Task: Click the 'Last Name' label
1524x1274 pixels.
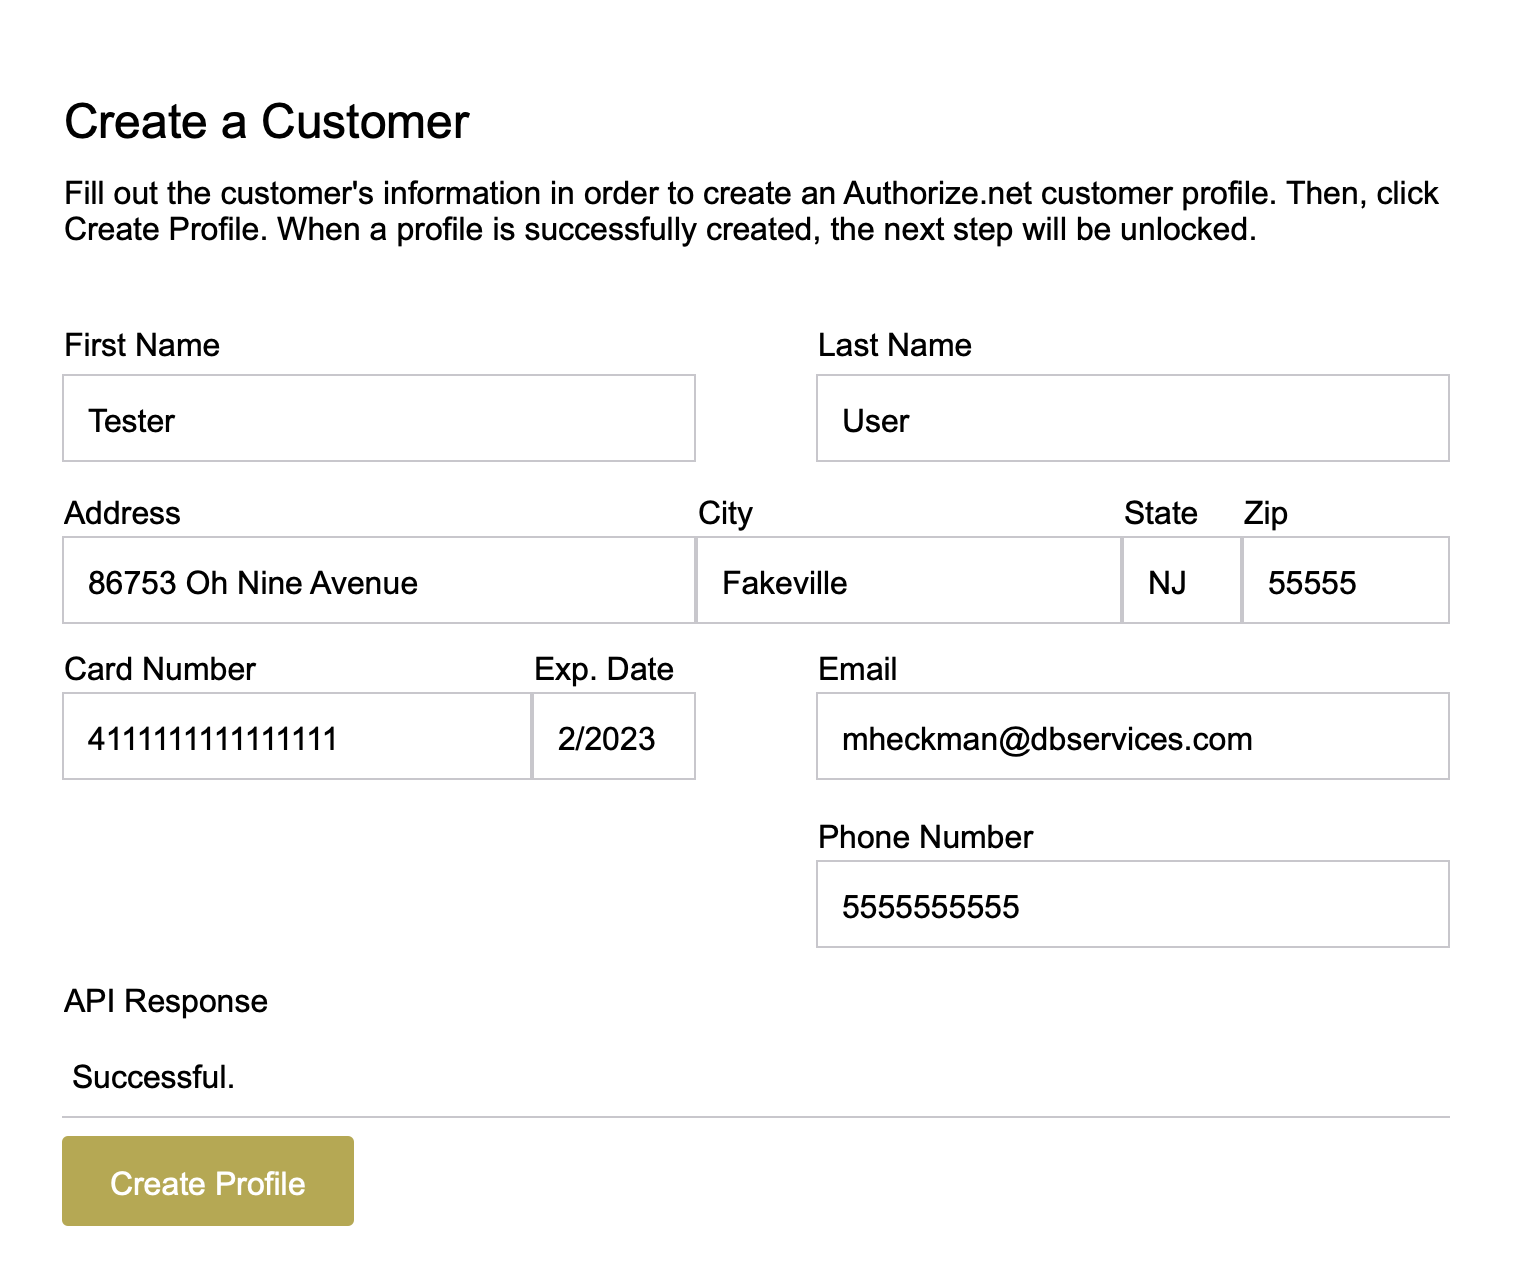Action: pos(895,345)
